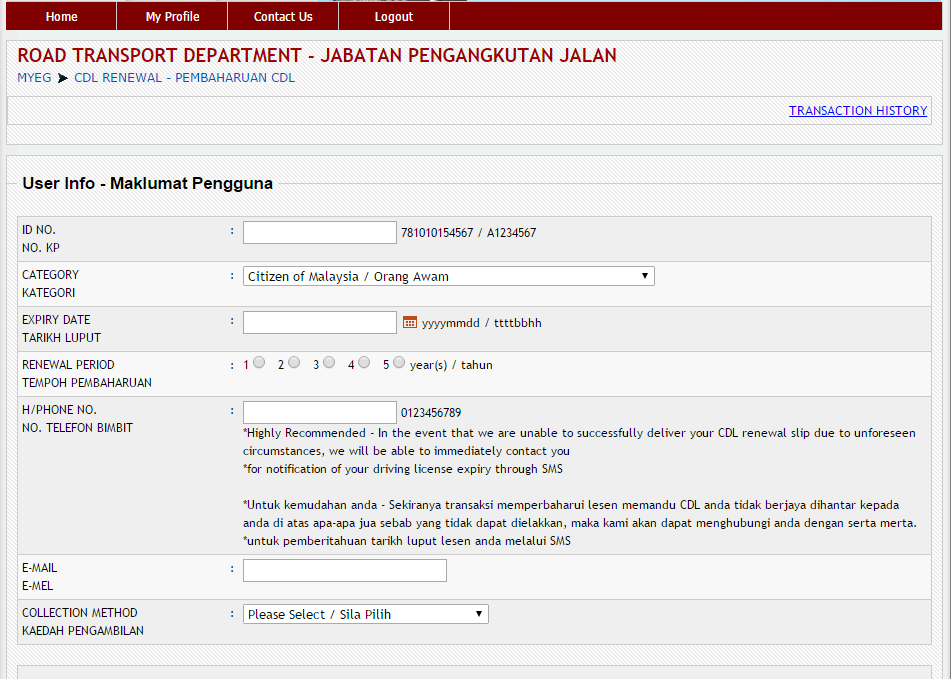Screen dimensions: 951x679
Task: Click the Expiry Date input field
Action: [320, 322]
